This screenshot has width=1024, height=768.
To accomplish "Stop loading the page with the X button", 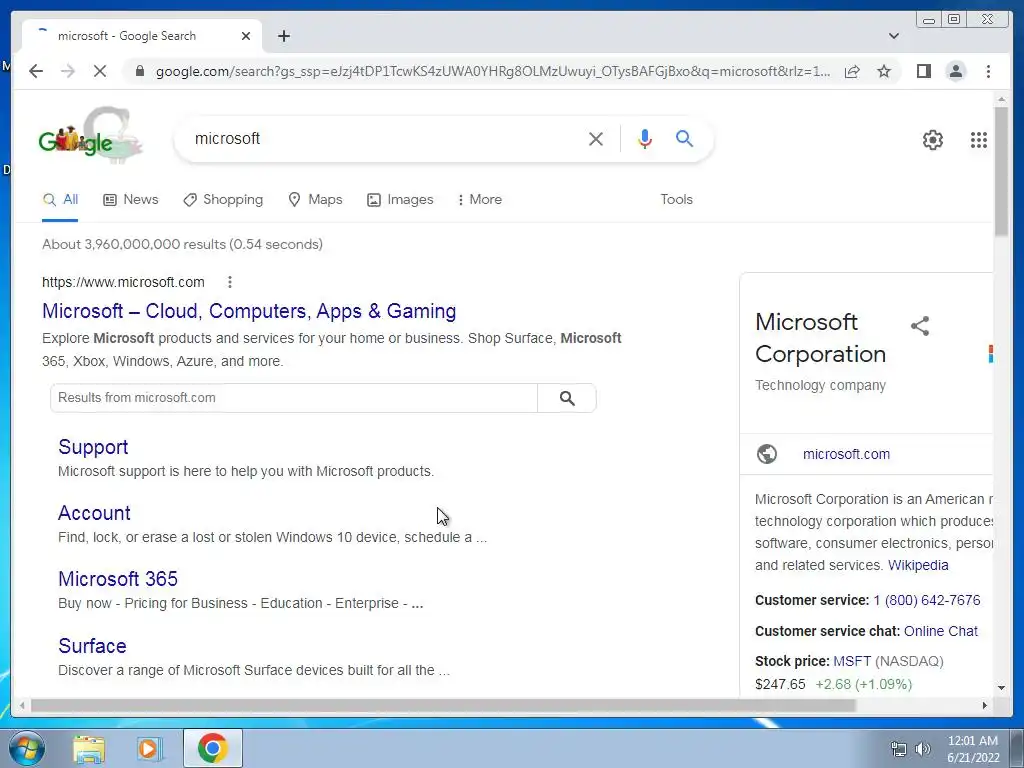I will (100, 71).
